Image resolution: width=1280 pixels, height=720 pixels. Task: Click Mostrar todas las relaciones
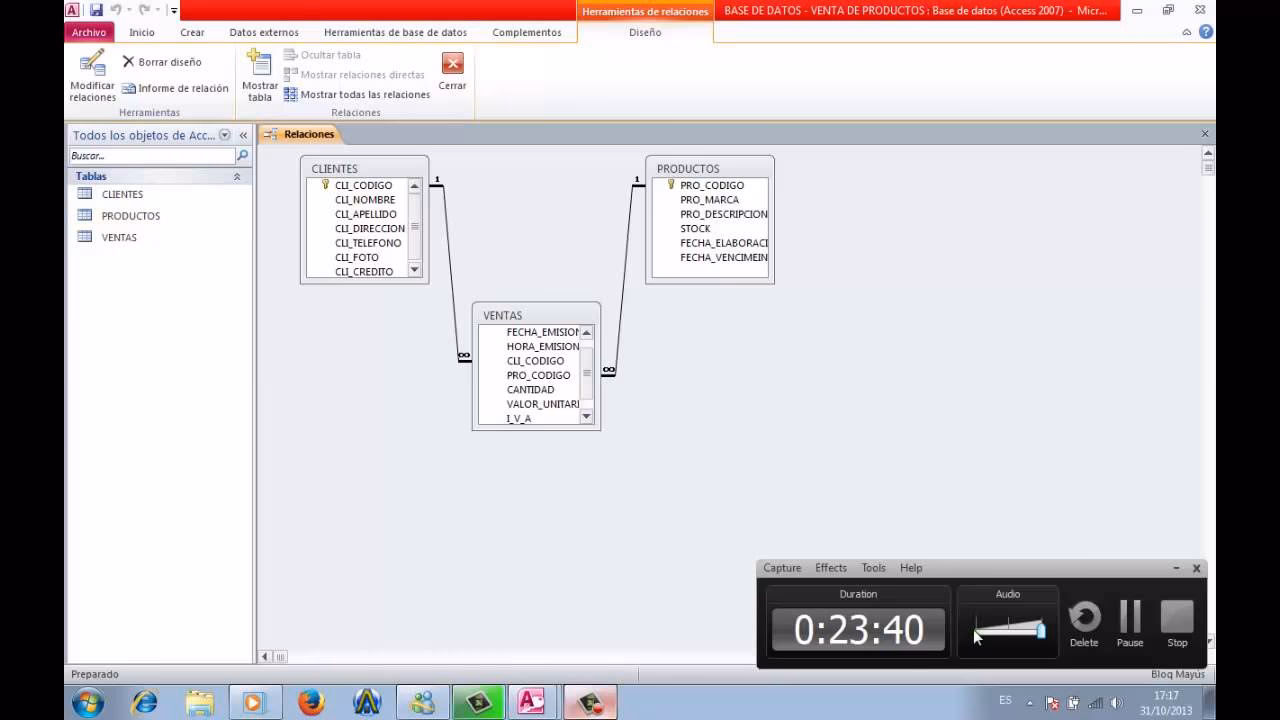click(357, 95)
